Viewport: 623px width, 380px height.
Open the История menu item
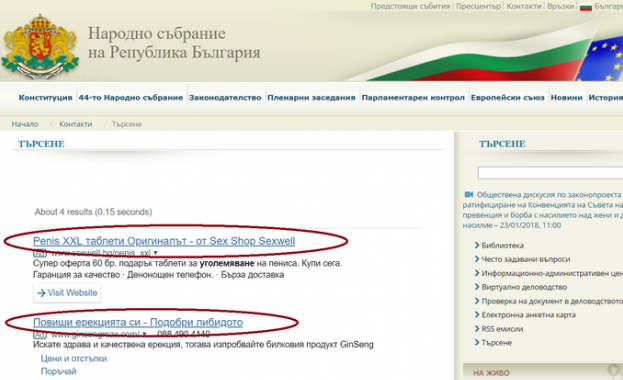tap(606, 98)
